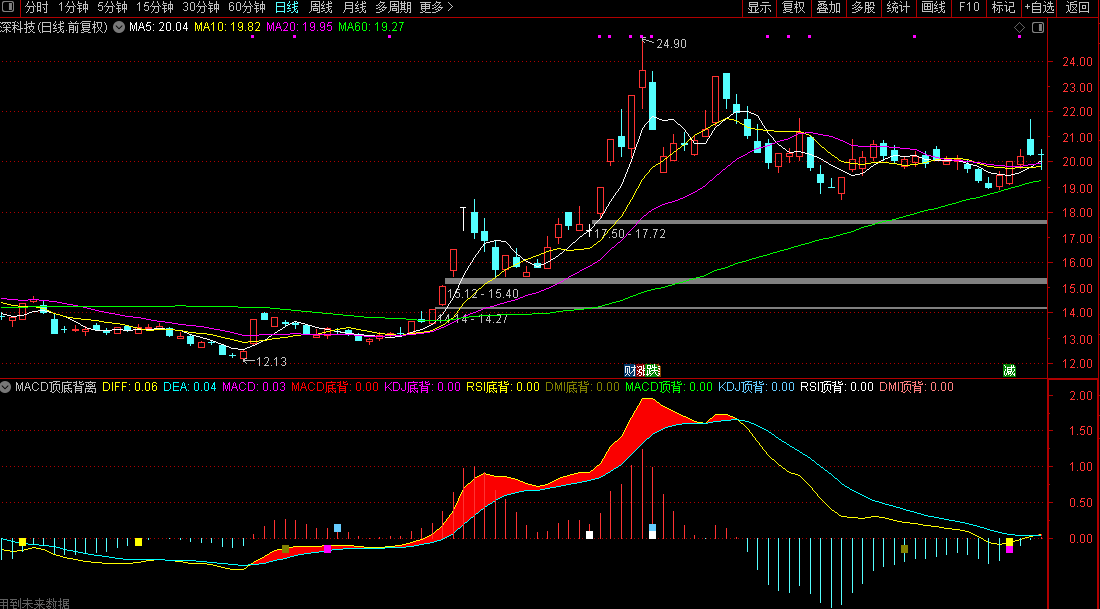Click the DMI顶背: 0.00 label

pyautogui.click(x=916, y=387)
